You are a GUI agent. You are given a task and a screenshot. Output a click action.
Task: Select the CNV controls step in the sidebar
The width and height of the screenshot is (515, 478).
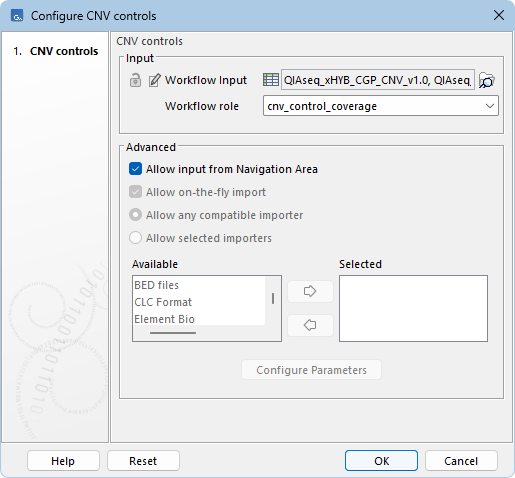(x=56, y=51)
